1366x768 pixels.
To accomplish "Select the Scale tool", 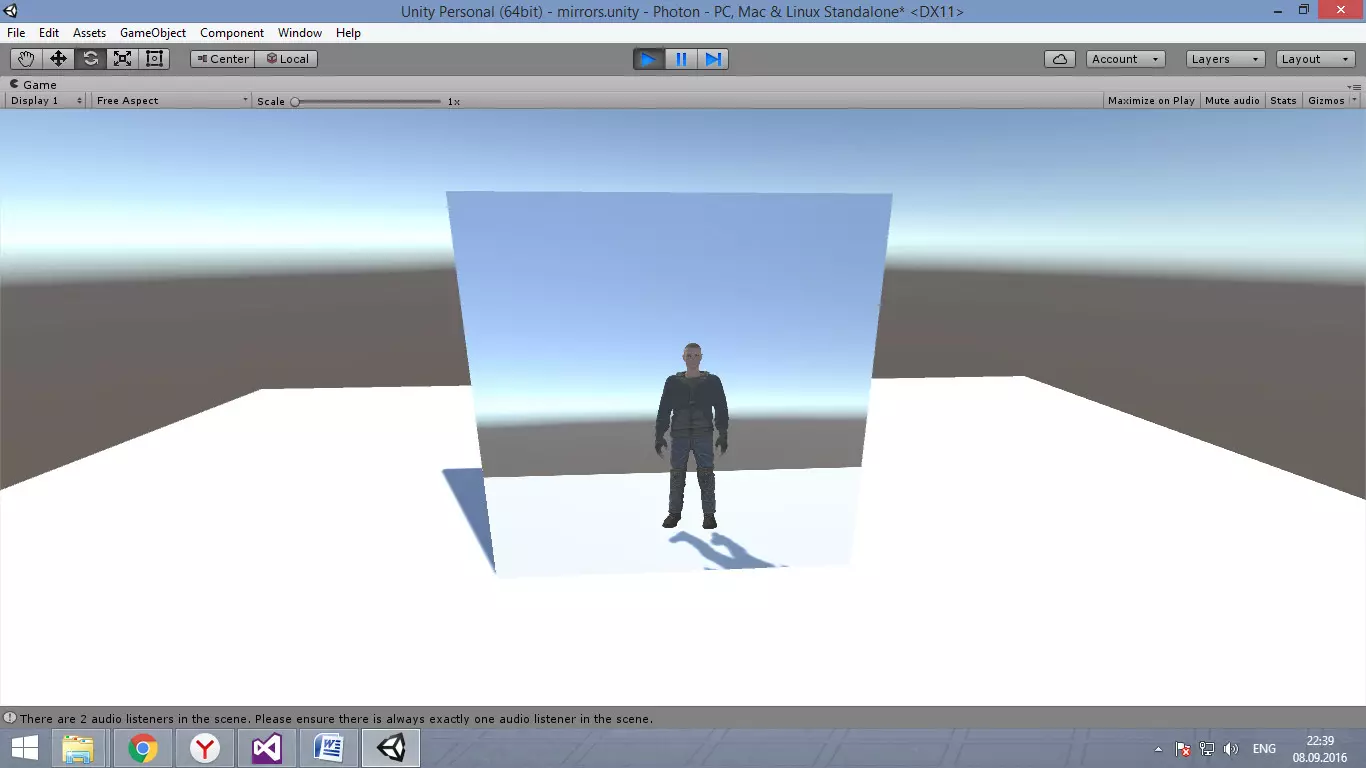I will [122, 59].
